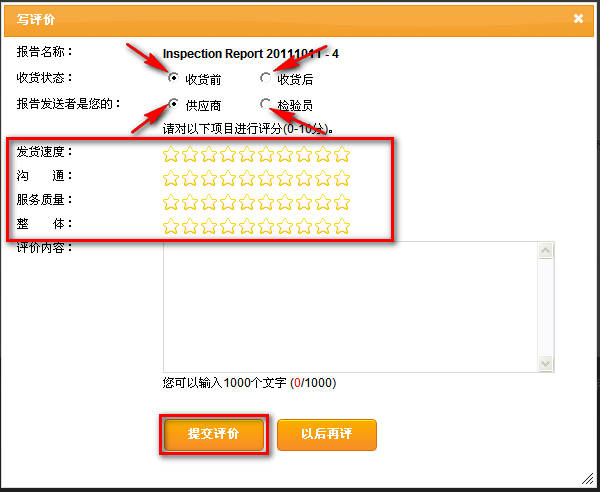Image resolution: width=600 pixels, height=492 pixels.
Task: Click the tenth star for 发货速度
Action: [342, 154]
